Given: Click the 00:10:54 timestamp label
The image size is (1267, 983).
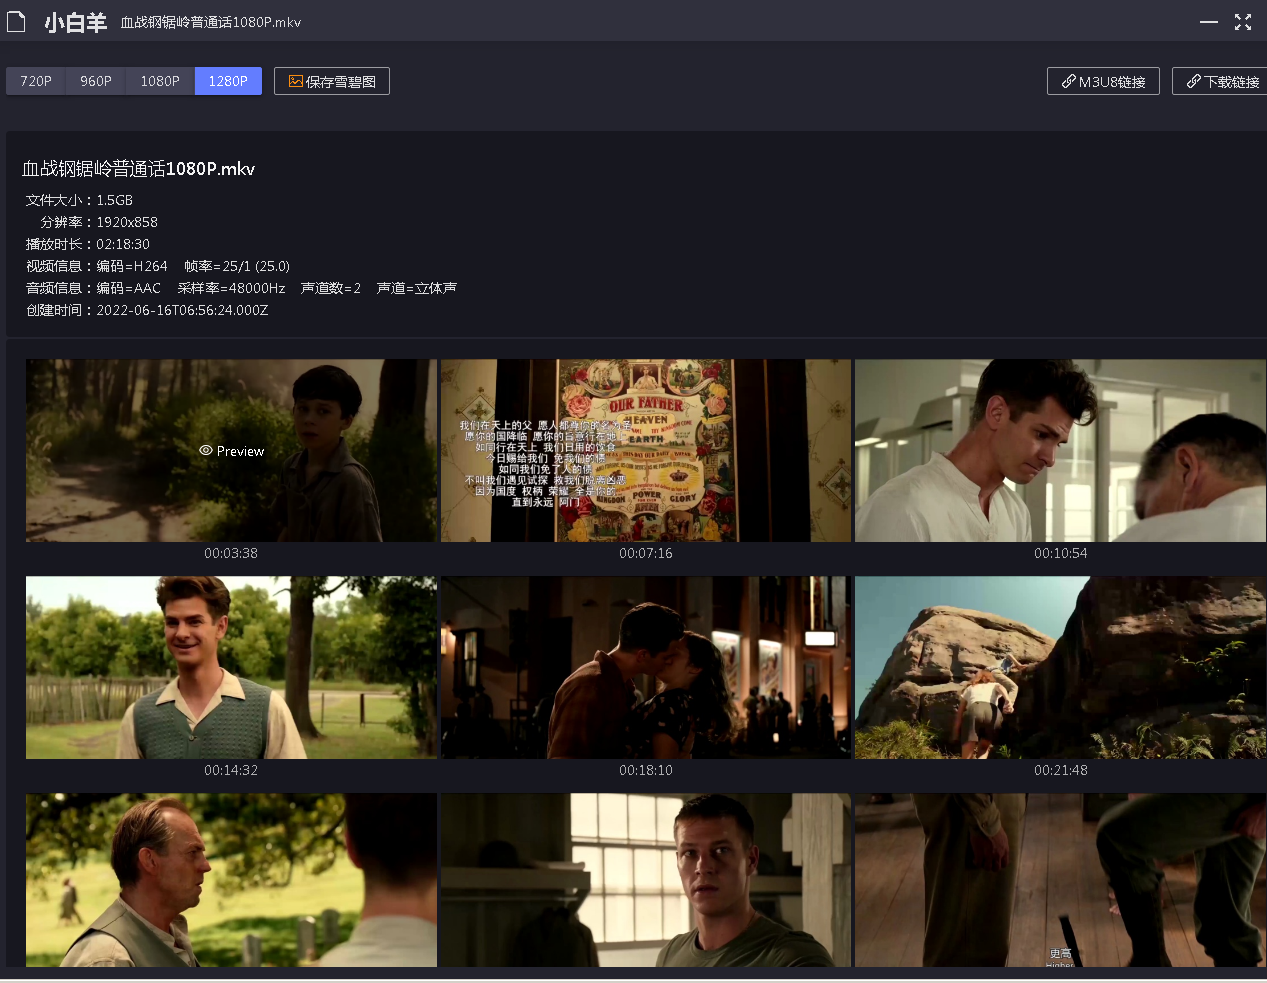Looking at the screenshot, I should [x=1061, y=553].
